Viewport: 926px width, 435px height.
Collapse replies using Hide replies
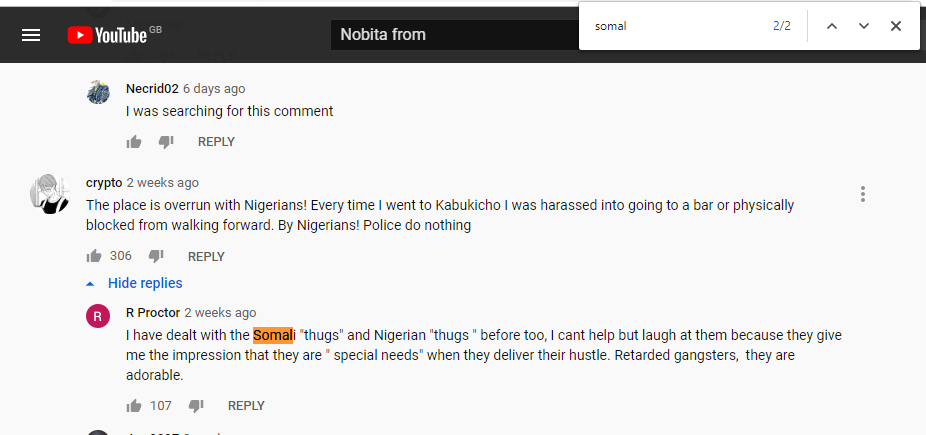(144, 283)
